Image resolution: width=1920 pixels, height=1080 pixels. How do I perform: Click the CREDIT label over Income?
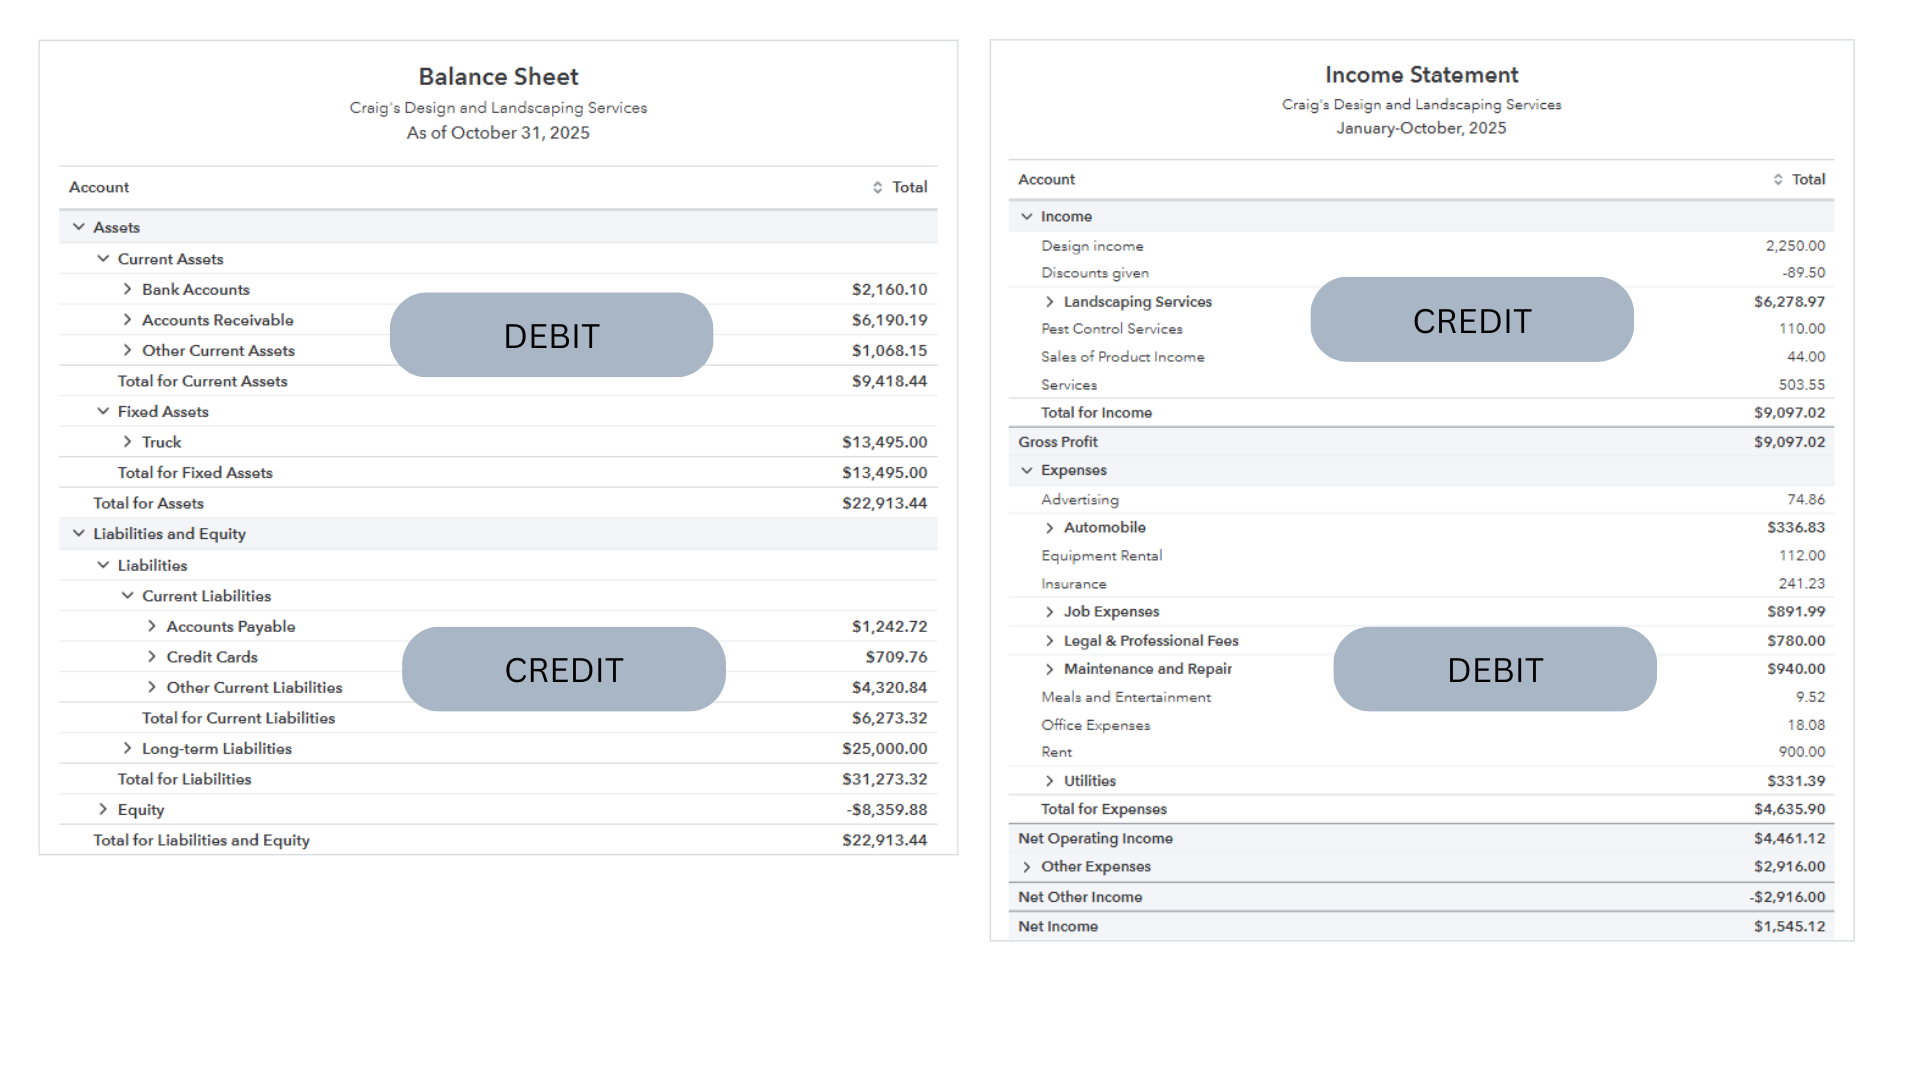click(x=1471, y=321)
